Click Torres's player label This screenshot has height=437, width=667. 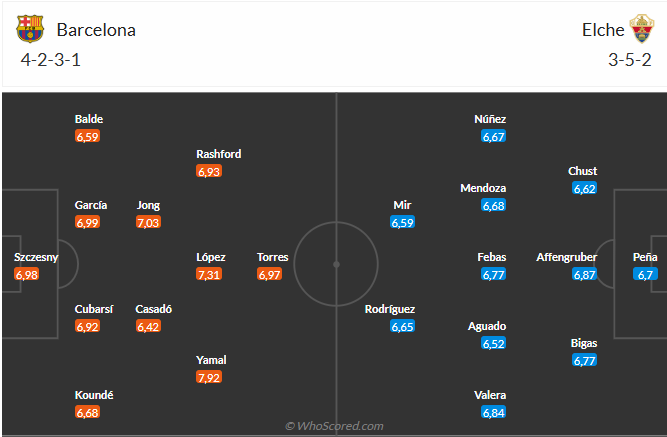click(272, 257)
